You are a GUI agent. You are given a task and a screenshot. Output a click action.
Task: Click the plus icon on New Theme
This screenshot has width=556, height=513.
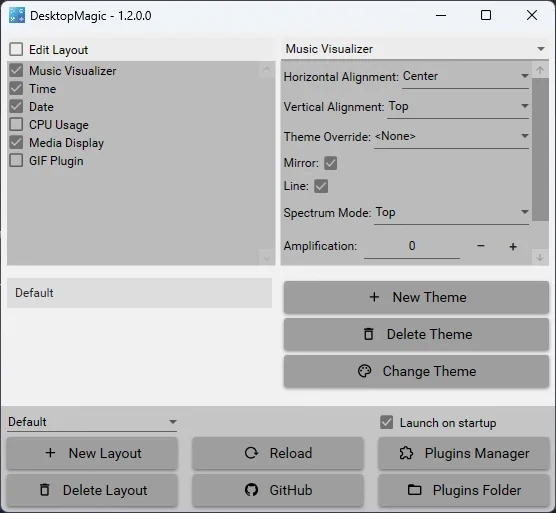[x=374, y=297]
